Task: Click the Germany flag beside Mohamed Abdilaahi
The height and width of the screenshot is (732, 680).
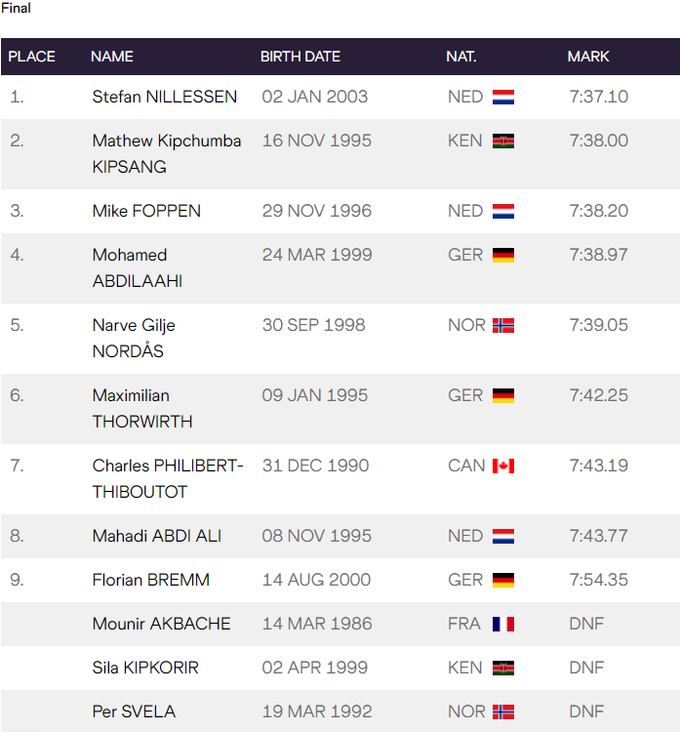Action: point(503,255)
